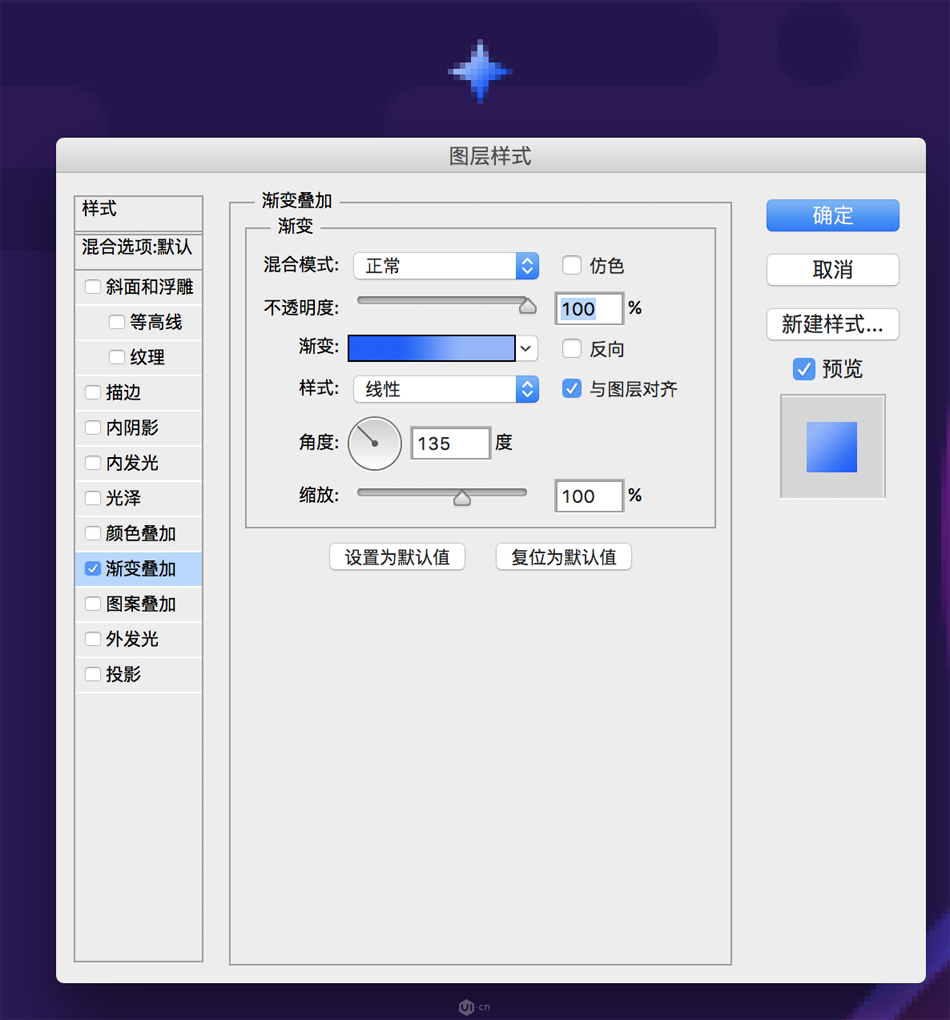The height and width of the screenshot is (1020, 950).
Task: Select 混合选项:默认 in the list
Action: (139, 250)
